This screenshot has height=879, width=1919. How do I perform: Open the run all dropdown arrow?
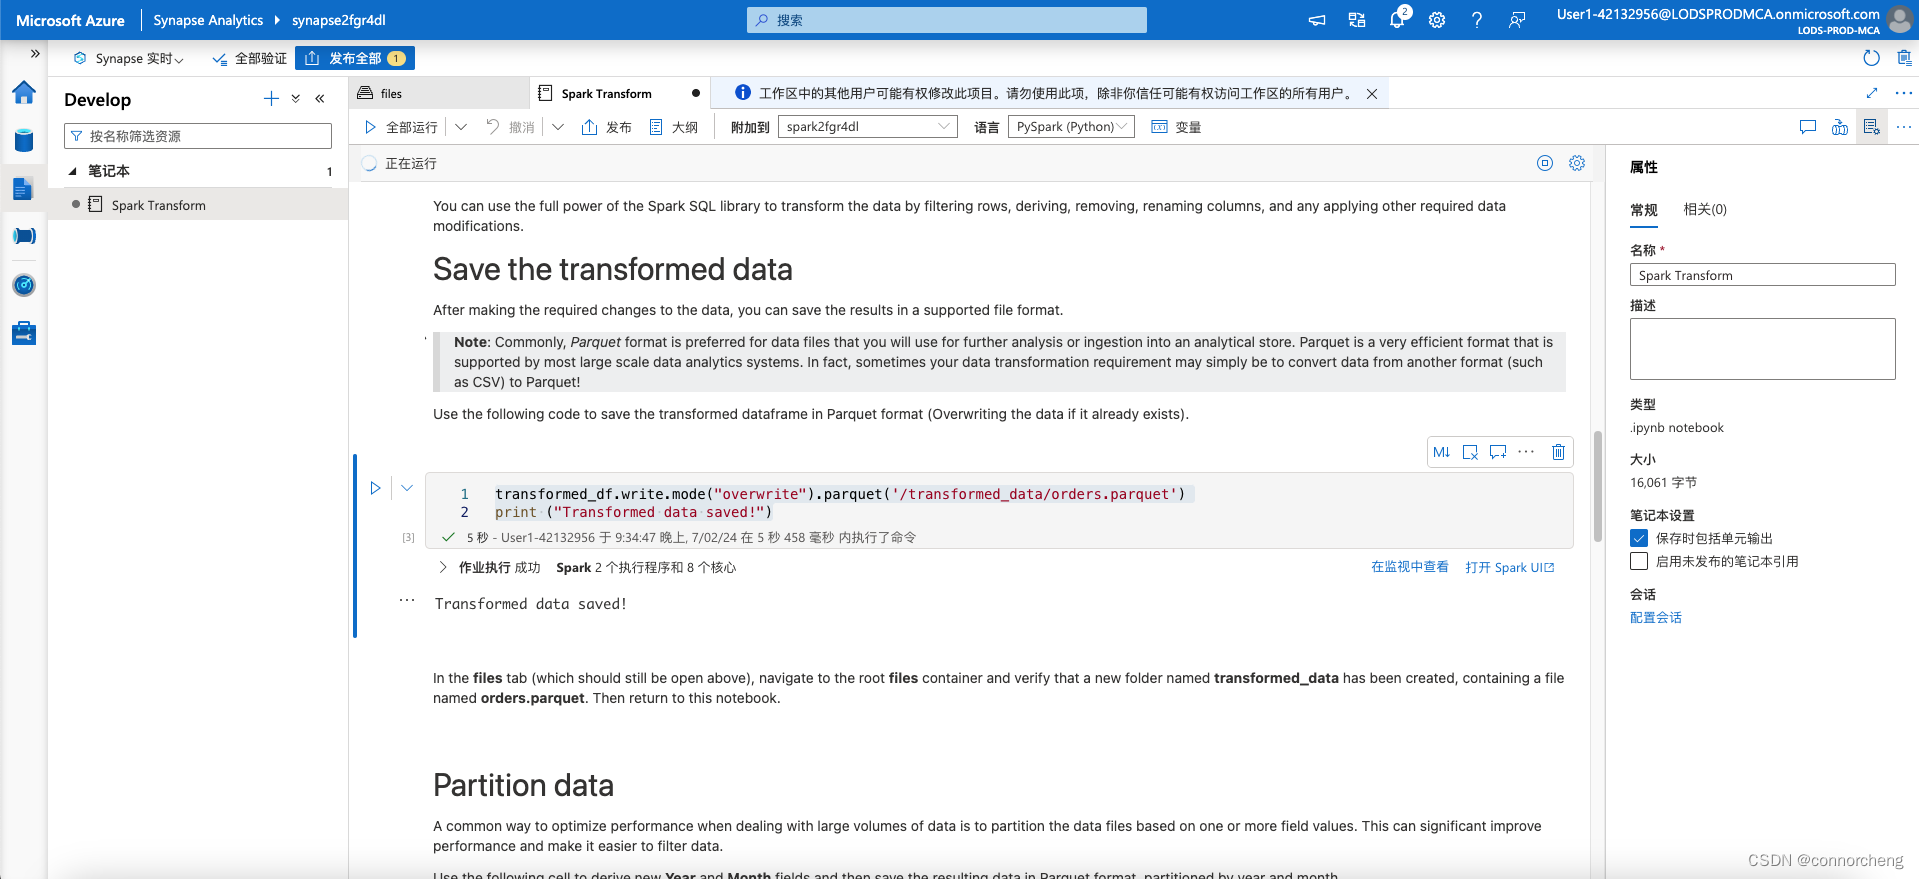tap(461, 127)
